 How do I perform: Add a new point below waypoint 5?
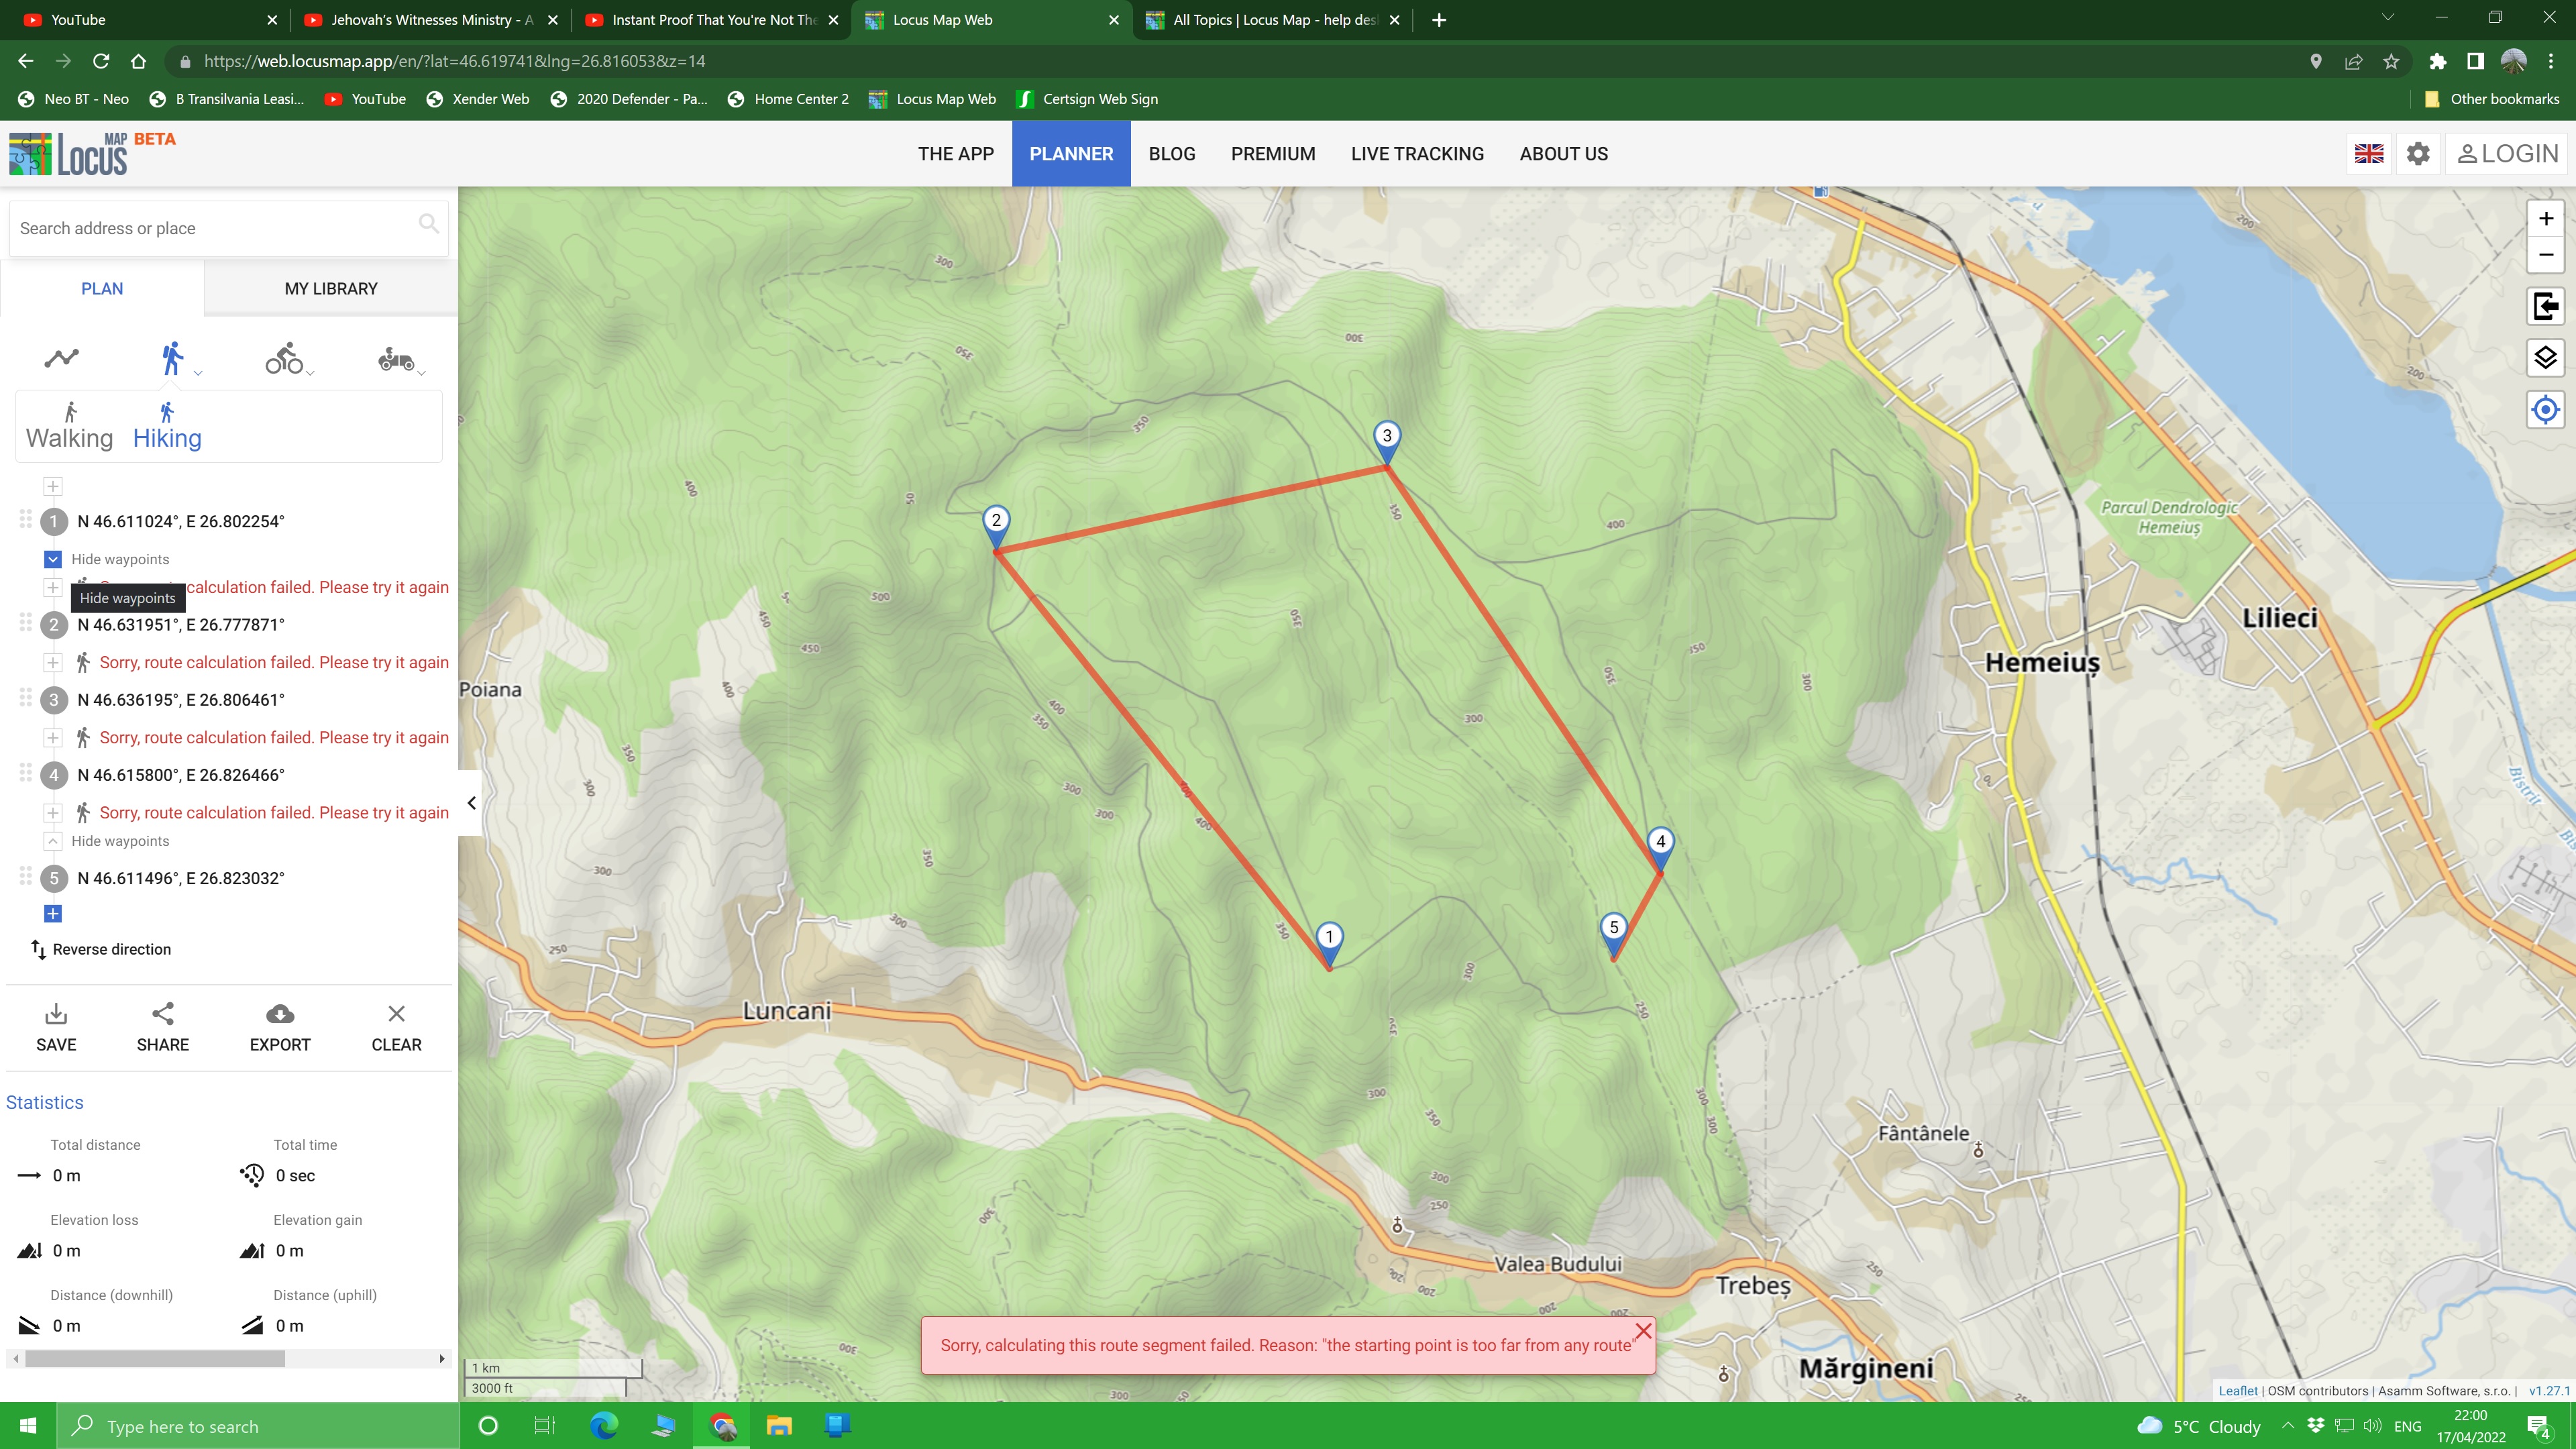[53, 914]
